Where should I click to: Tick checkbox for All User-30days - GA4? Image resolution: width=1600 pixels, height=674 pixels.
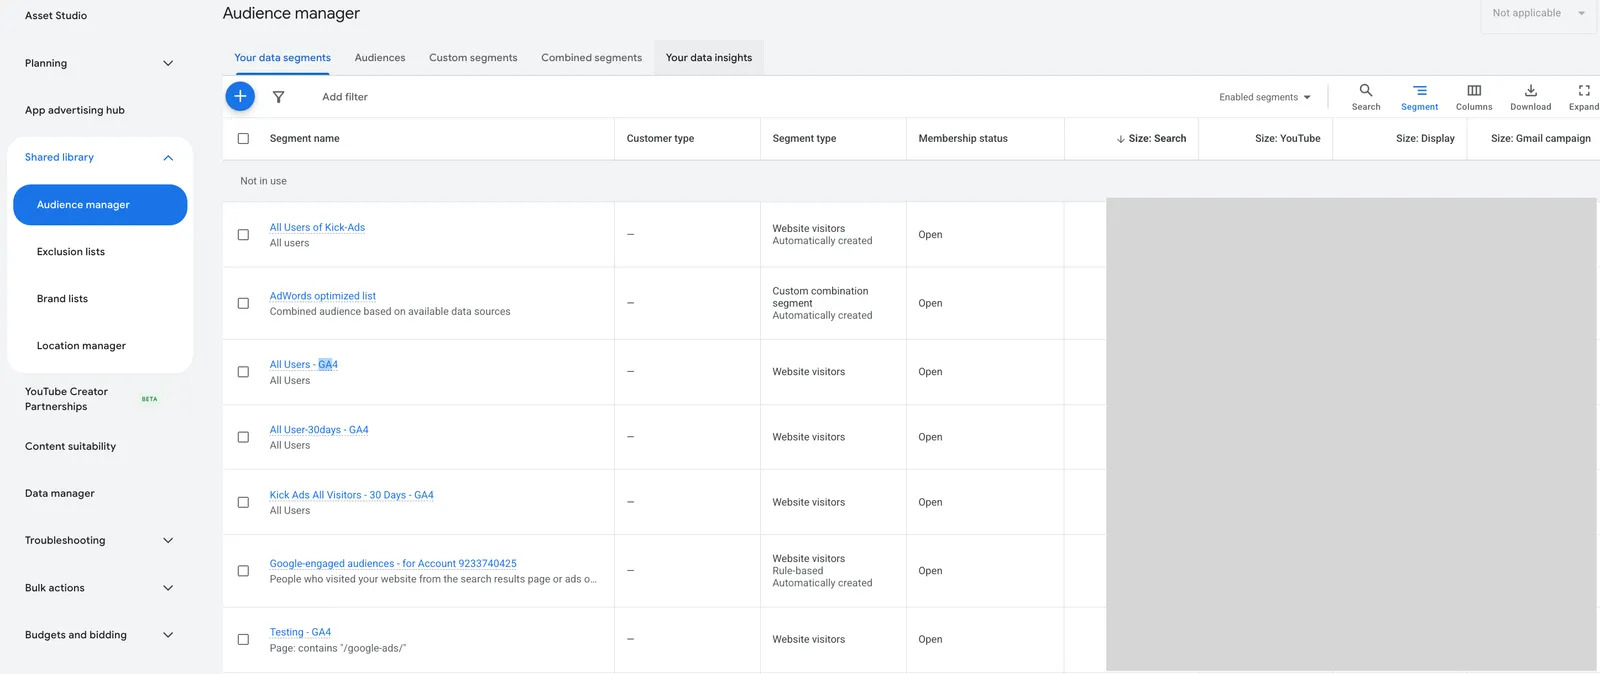[x=243, y=437]
